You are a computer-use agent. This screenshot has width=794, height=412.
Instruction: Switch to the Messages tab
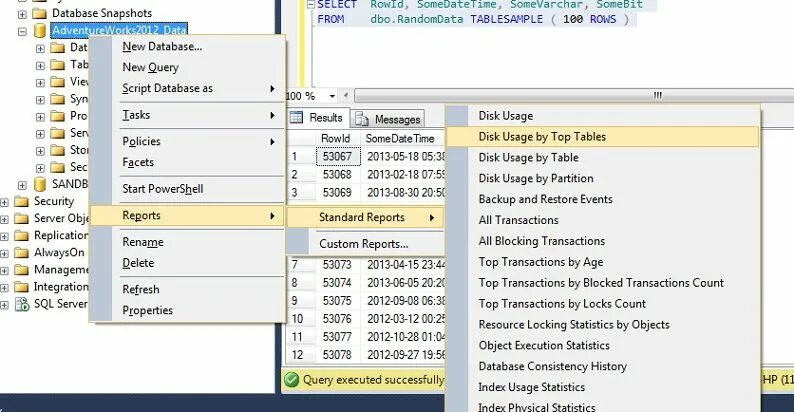coord(388,119)
